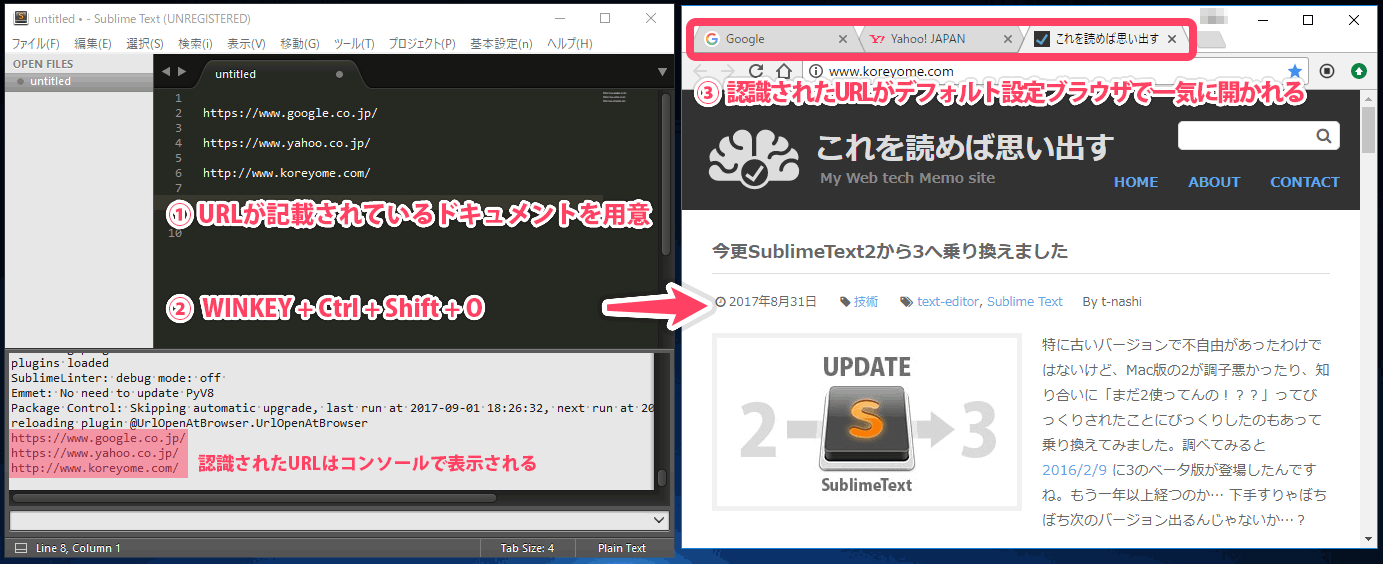Click the site search field
Screen dimensions: 1383x564
[1246, 136]
